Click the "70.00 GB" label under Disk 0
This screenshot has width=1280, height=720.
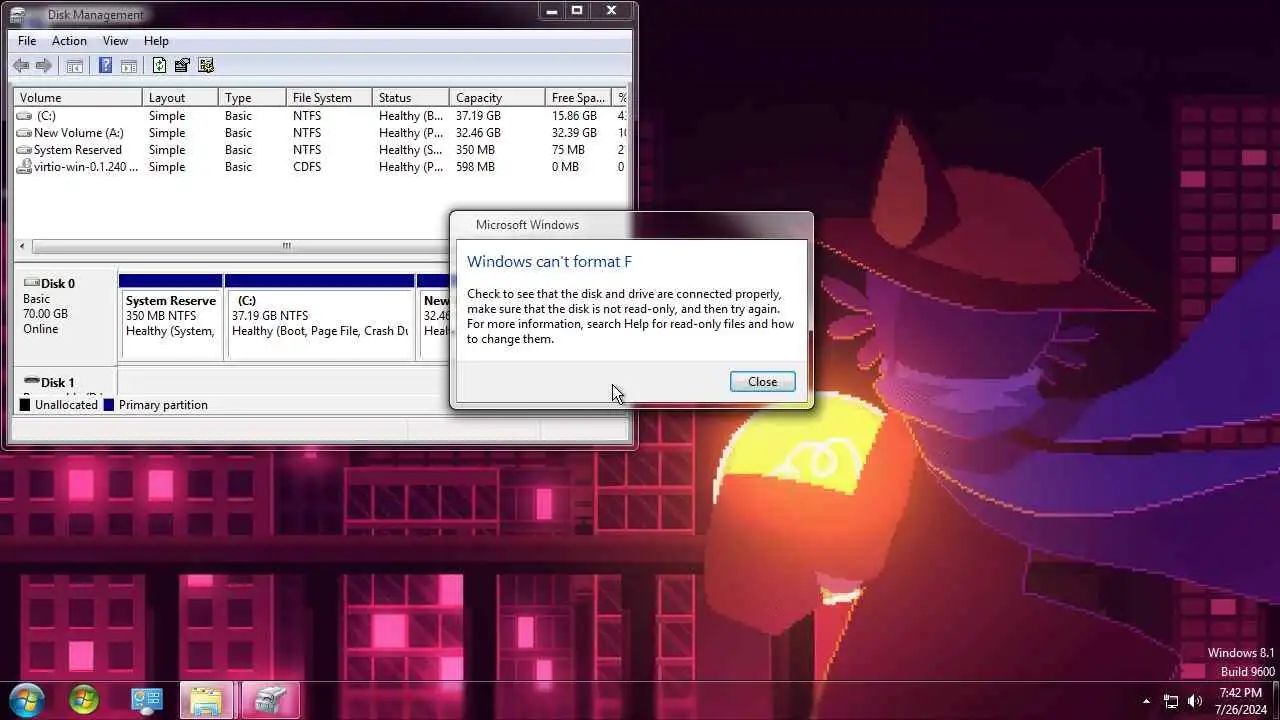point(46,314)
